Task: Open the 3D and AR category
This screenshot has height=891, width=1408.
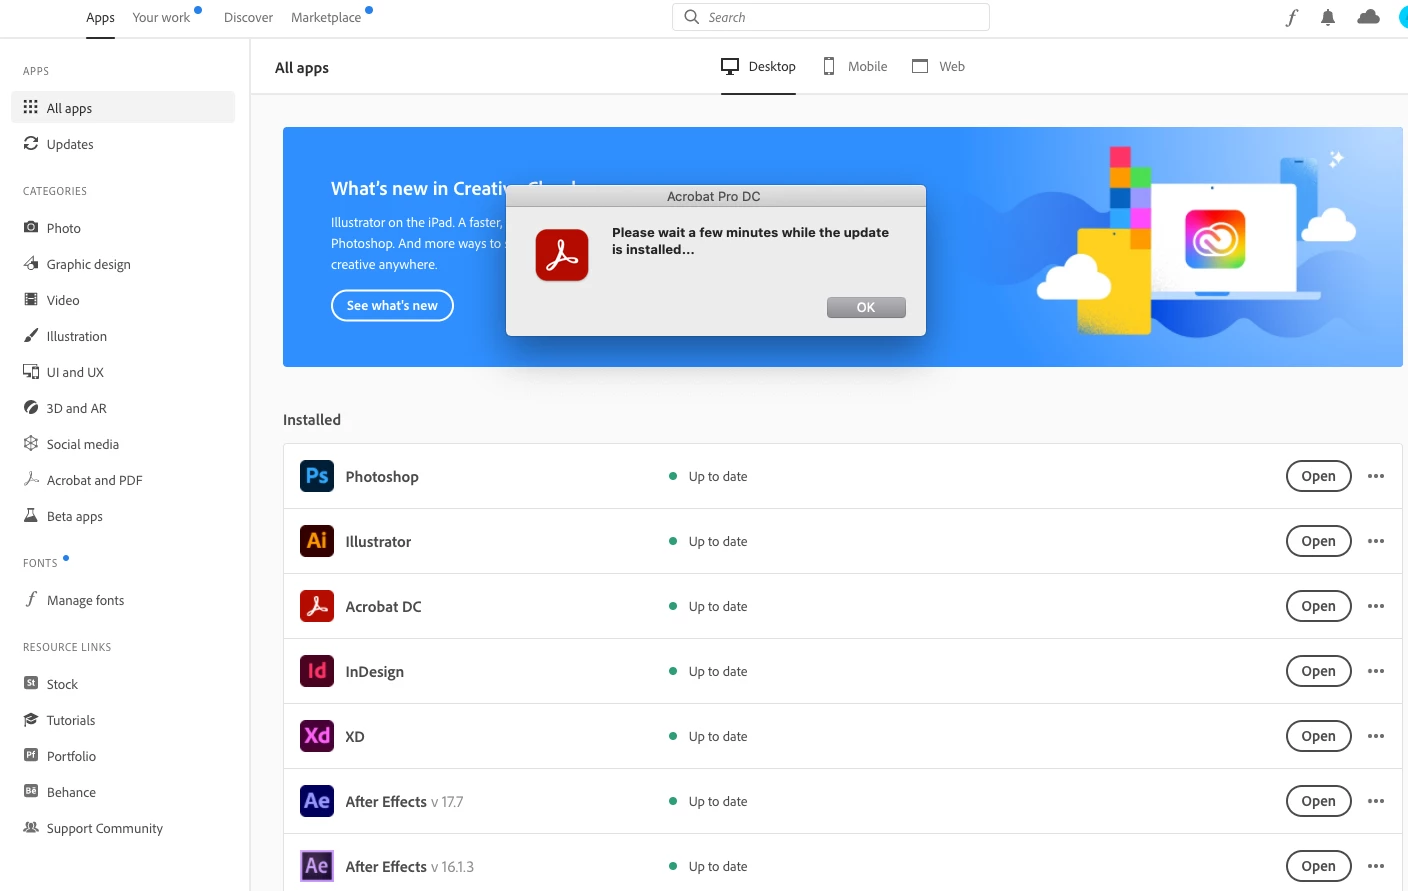Action: pos(123,408)
